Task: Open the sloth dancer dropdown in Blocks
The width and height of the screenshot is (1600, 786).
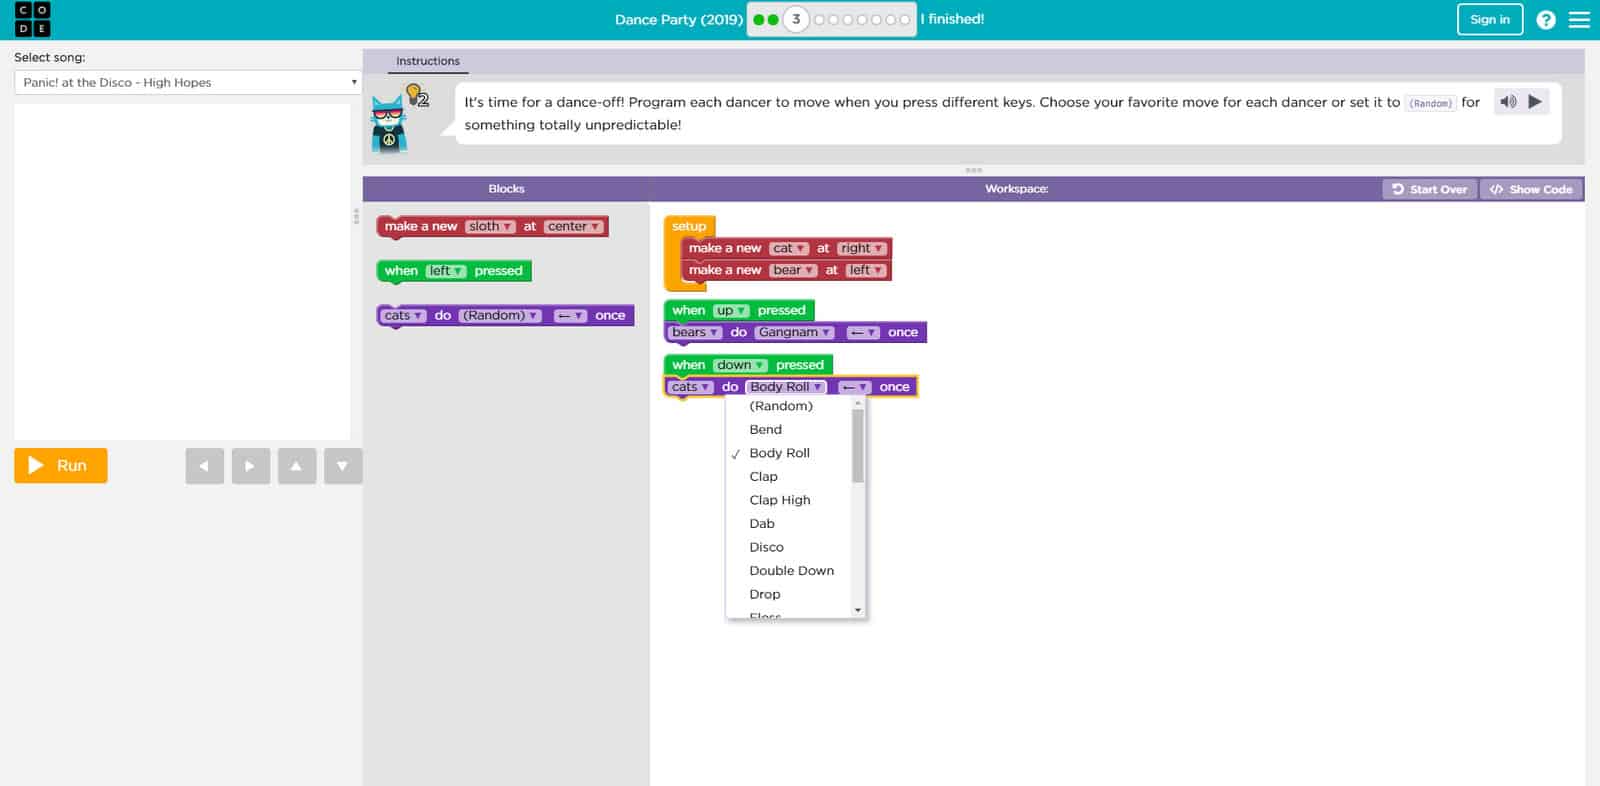Action: pos(490,227)
